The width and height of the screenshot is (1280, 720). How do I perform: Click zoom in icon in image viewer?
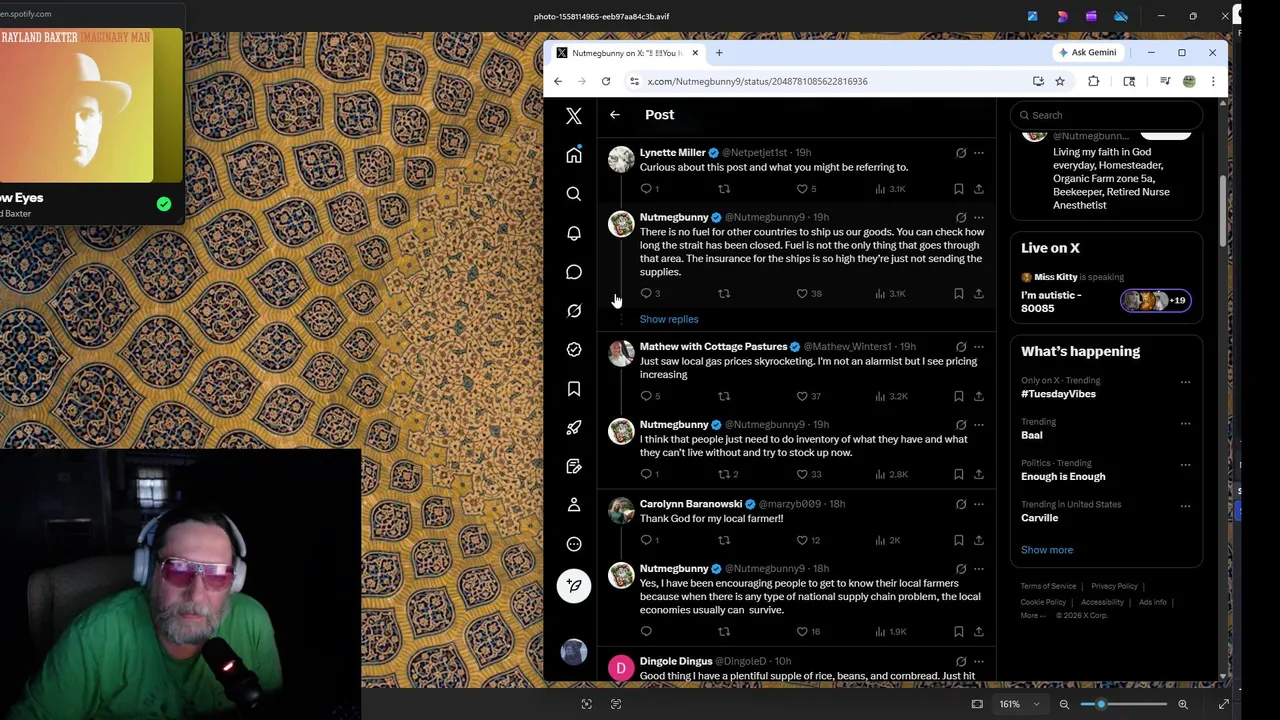click(x=1183, y=704)
